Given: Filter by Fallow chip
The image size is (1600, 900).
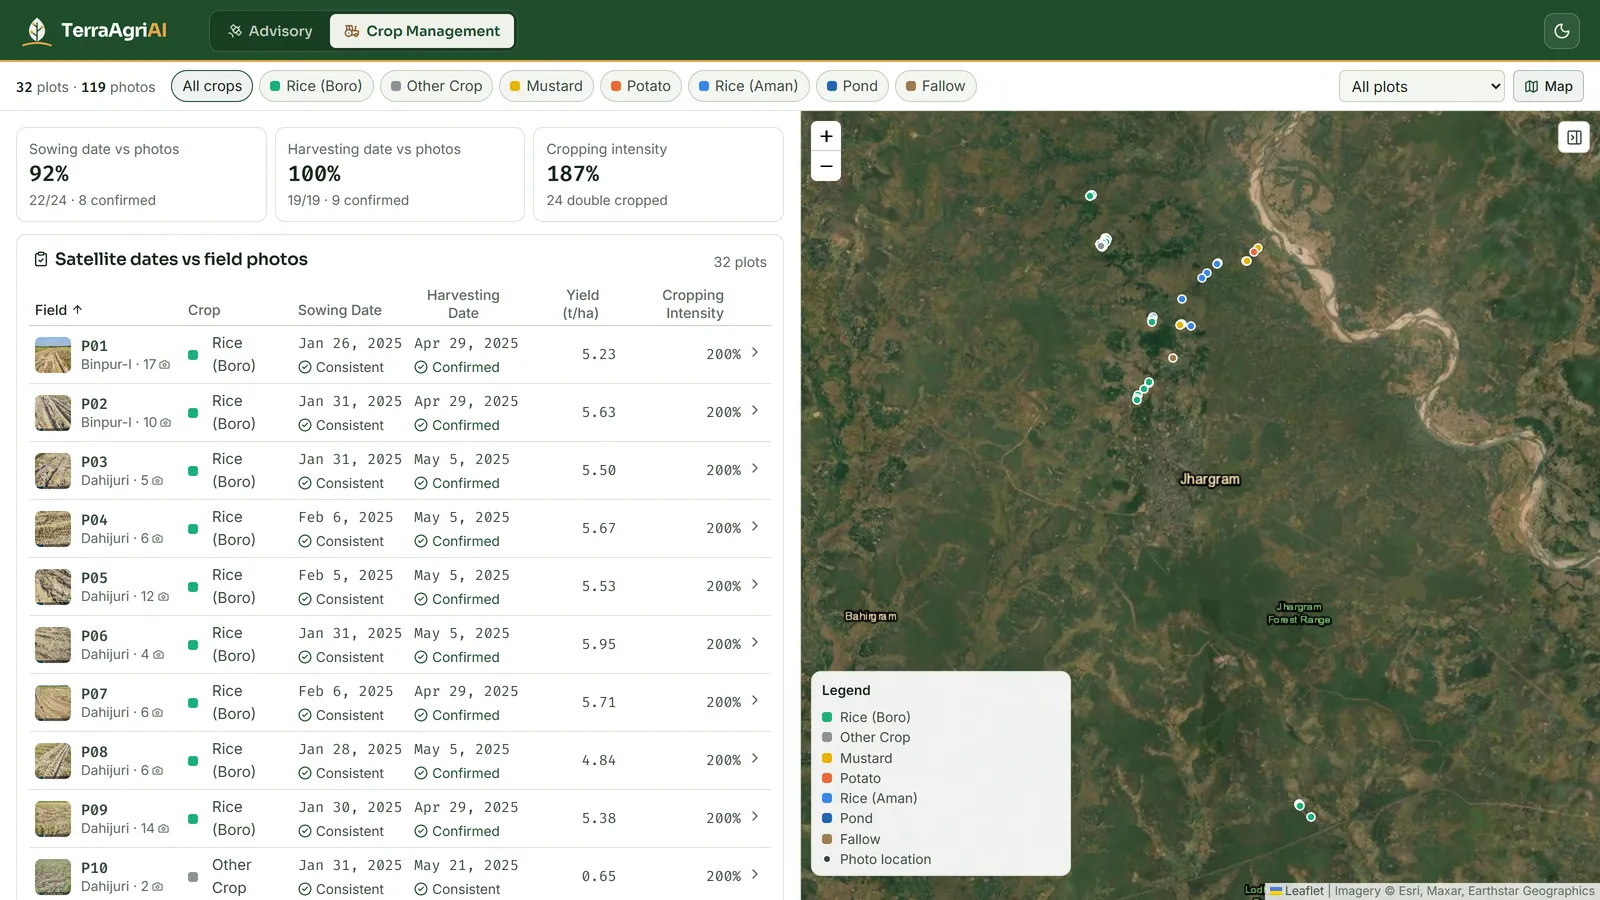Looking at the screenshot, I should click(x=935, y=86).
